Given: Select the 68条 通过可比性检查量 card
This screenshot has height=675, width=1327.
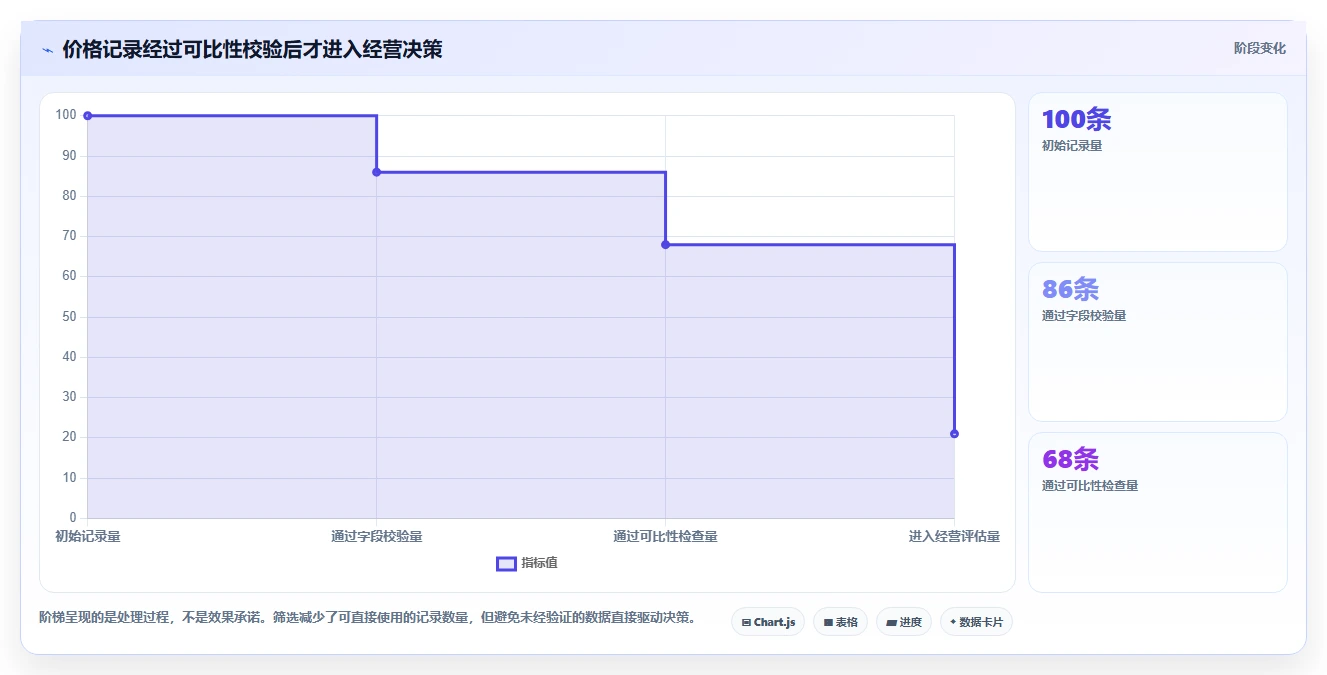Looking at the screenshot, I should point(1157,512).
